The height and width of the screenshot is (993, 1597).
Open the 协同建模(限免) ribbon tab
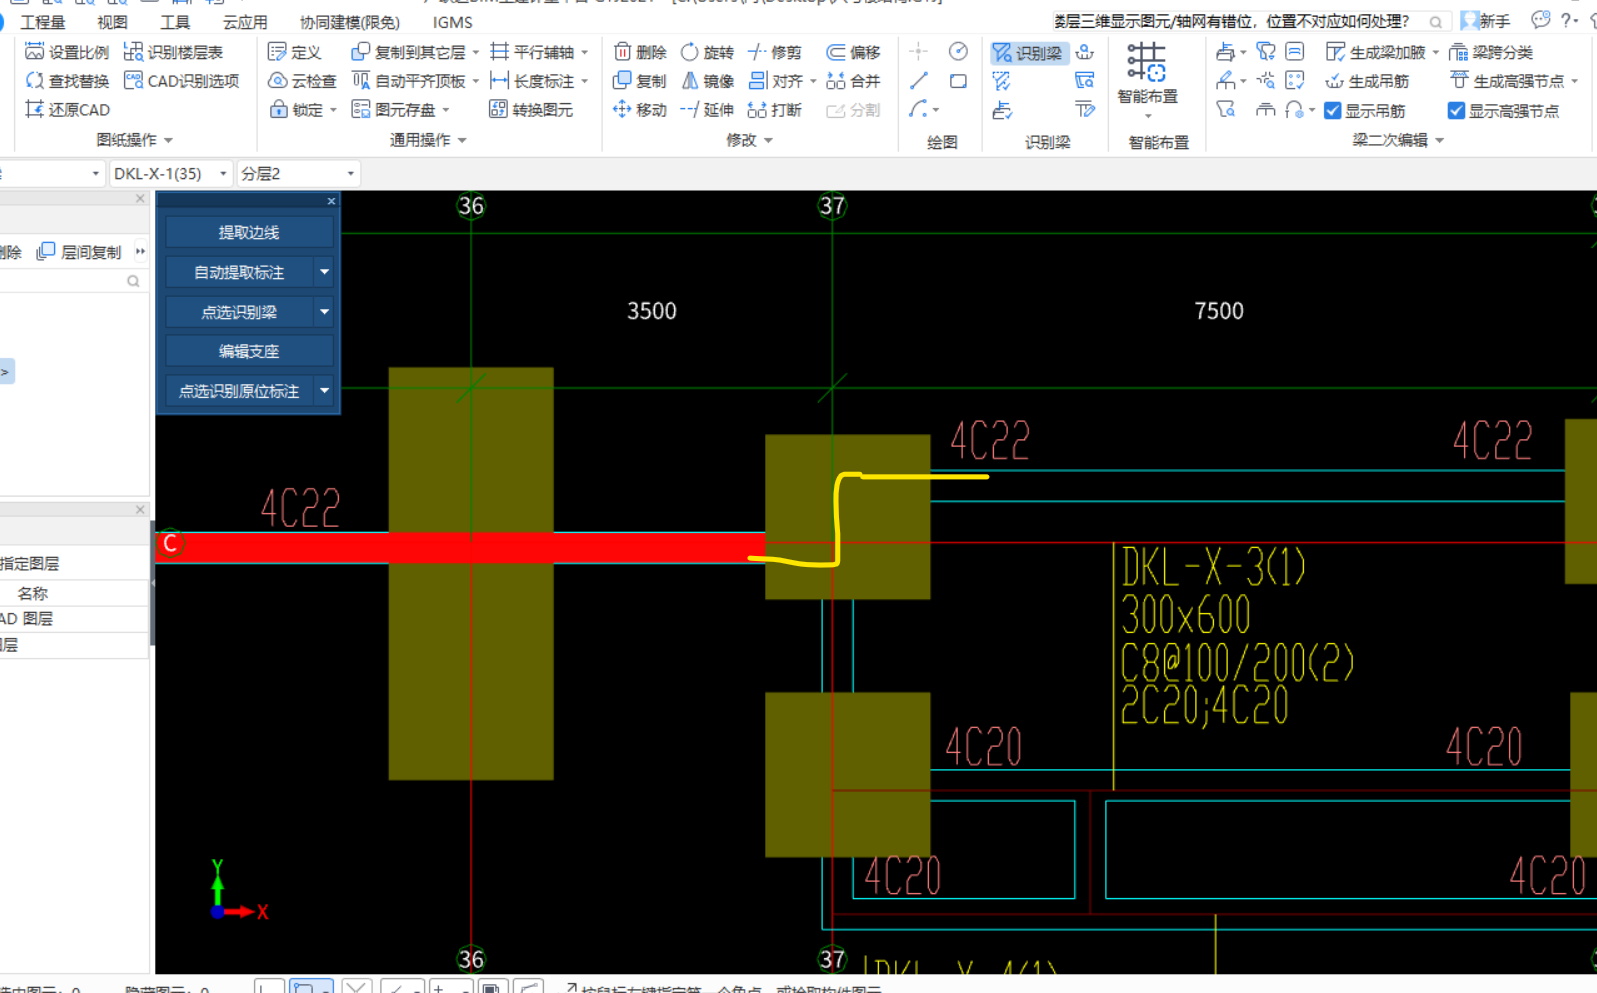tap(350, 22)
